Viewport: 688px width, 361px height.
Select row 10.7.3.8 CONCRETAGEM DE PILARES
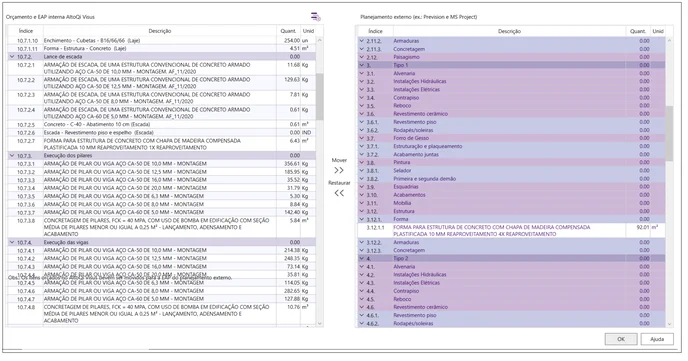pyautogui.click(x=161, y=227)
